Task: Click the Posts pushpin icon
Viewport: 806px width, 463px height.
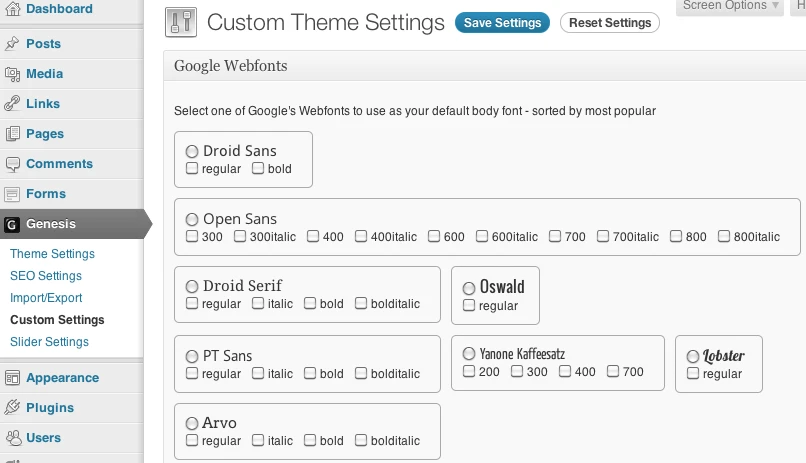Action: (x=12, y=44)
